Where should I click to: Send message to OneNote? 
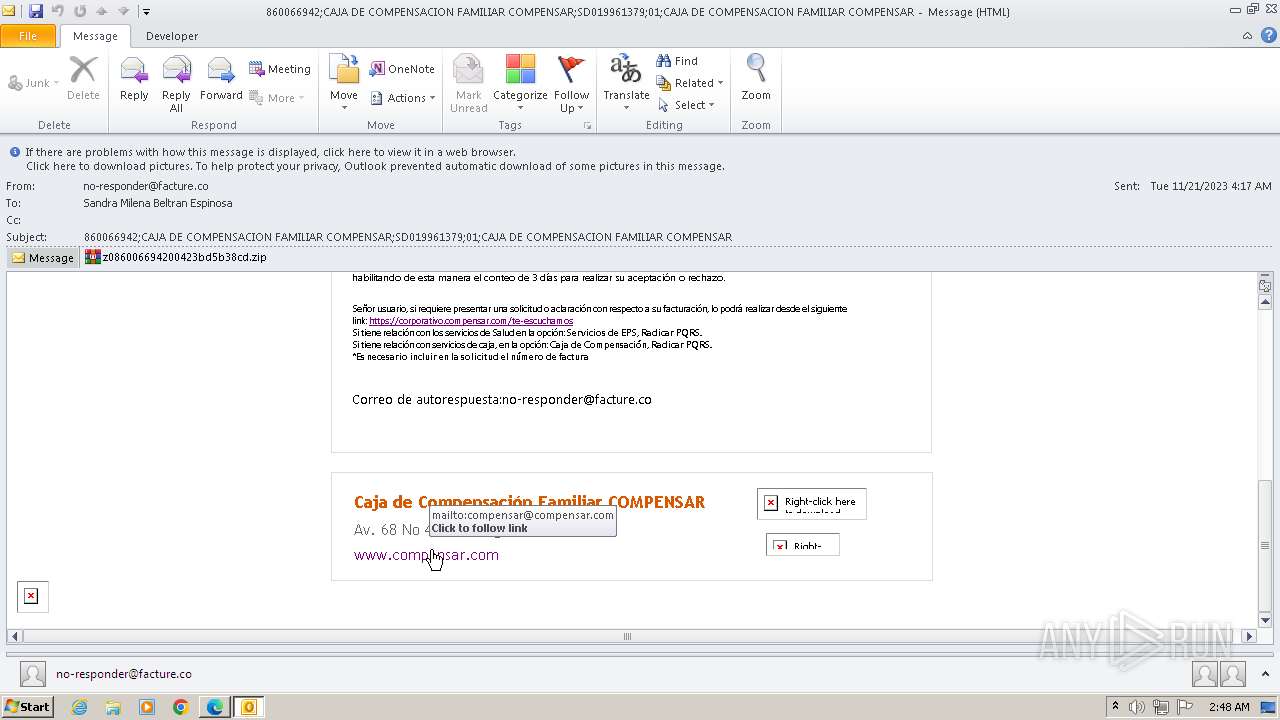(x=402, y=69)
